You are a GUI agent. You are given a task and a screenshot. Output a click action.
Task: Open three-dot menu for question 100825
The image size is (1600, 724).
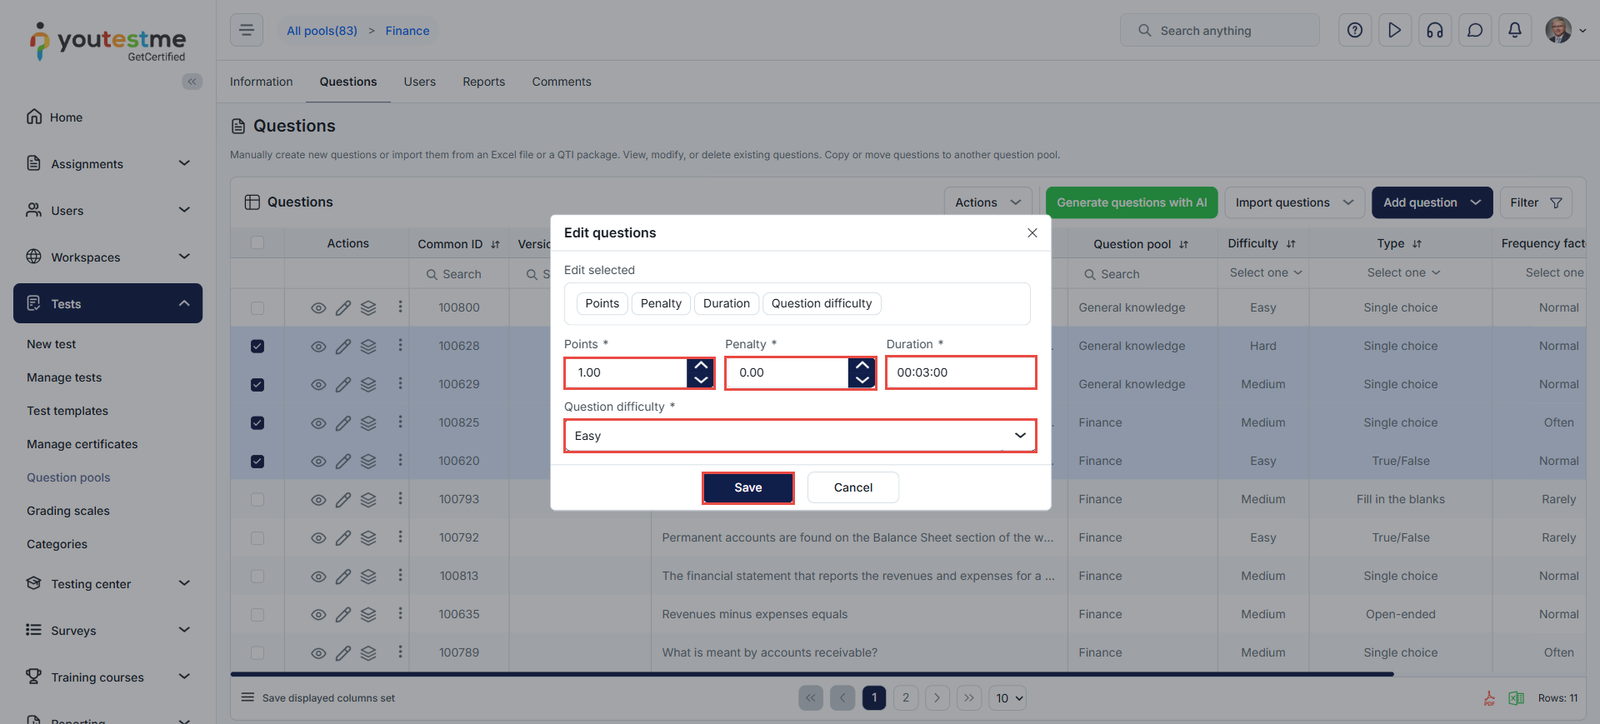pos(400,422)
